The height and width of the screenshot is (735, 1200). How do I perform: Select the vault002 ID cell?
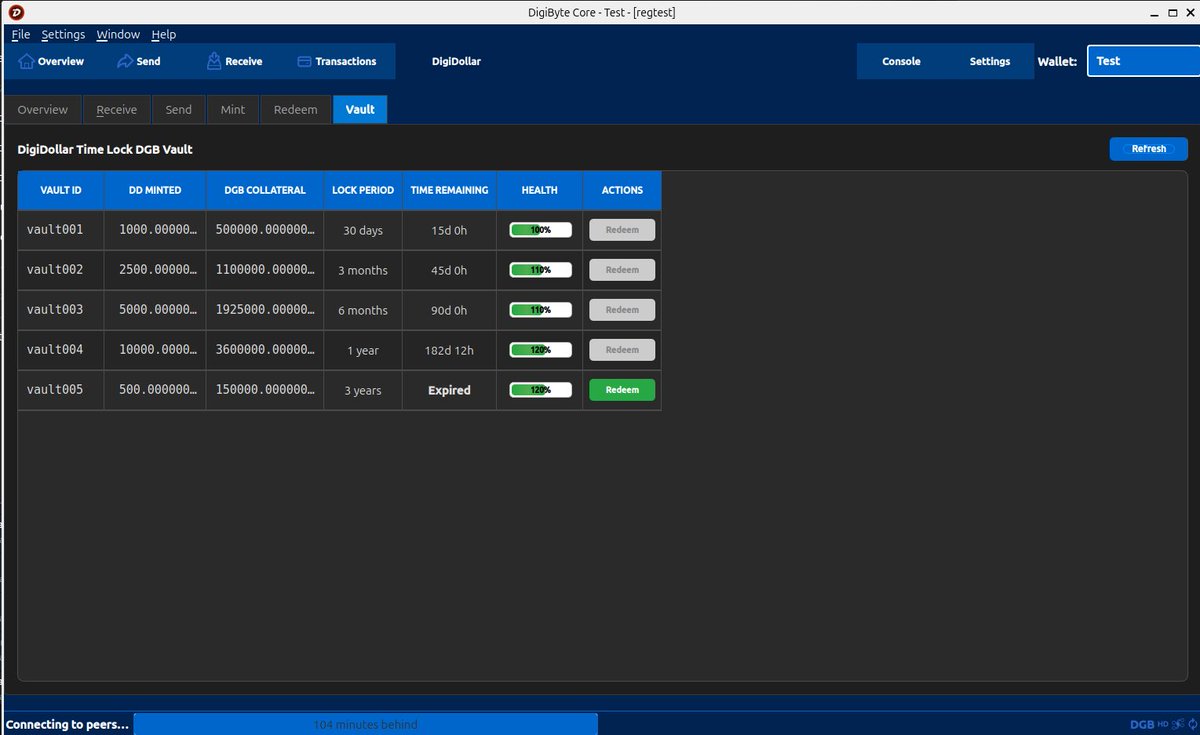(61, 270)
